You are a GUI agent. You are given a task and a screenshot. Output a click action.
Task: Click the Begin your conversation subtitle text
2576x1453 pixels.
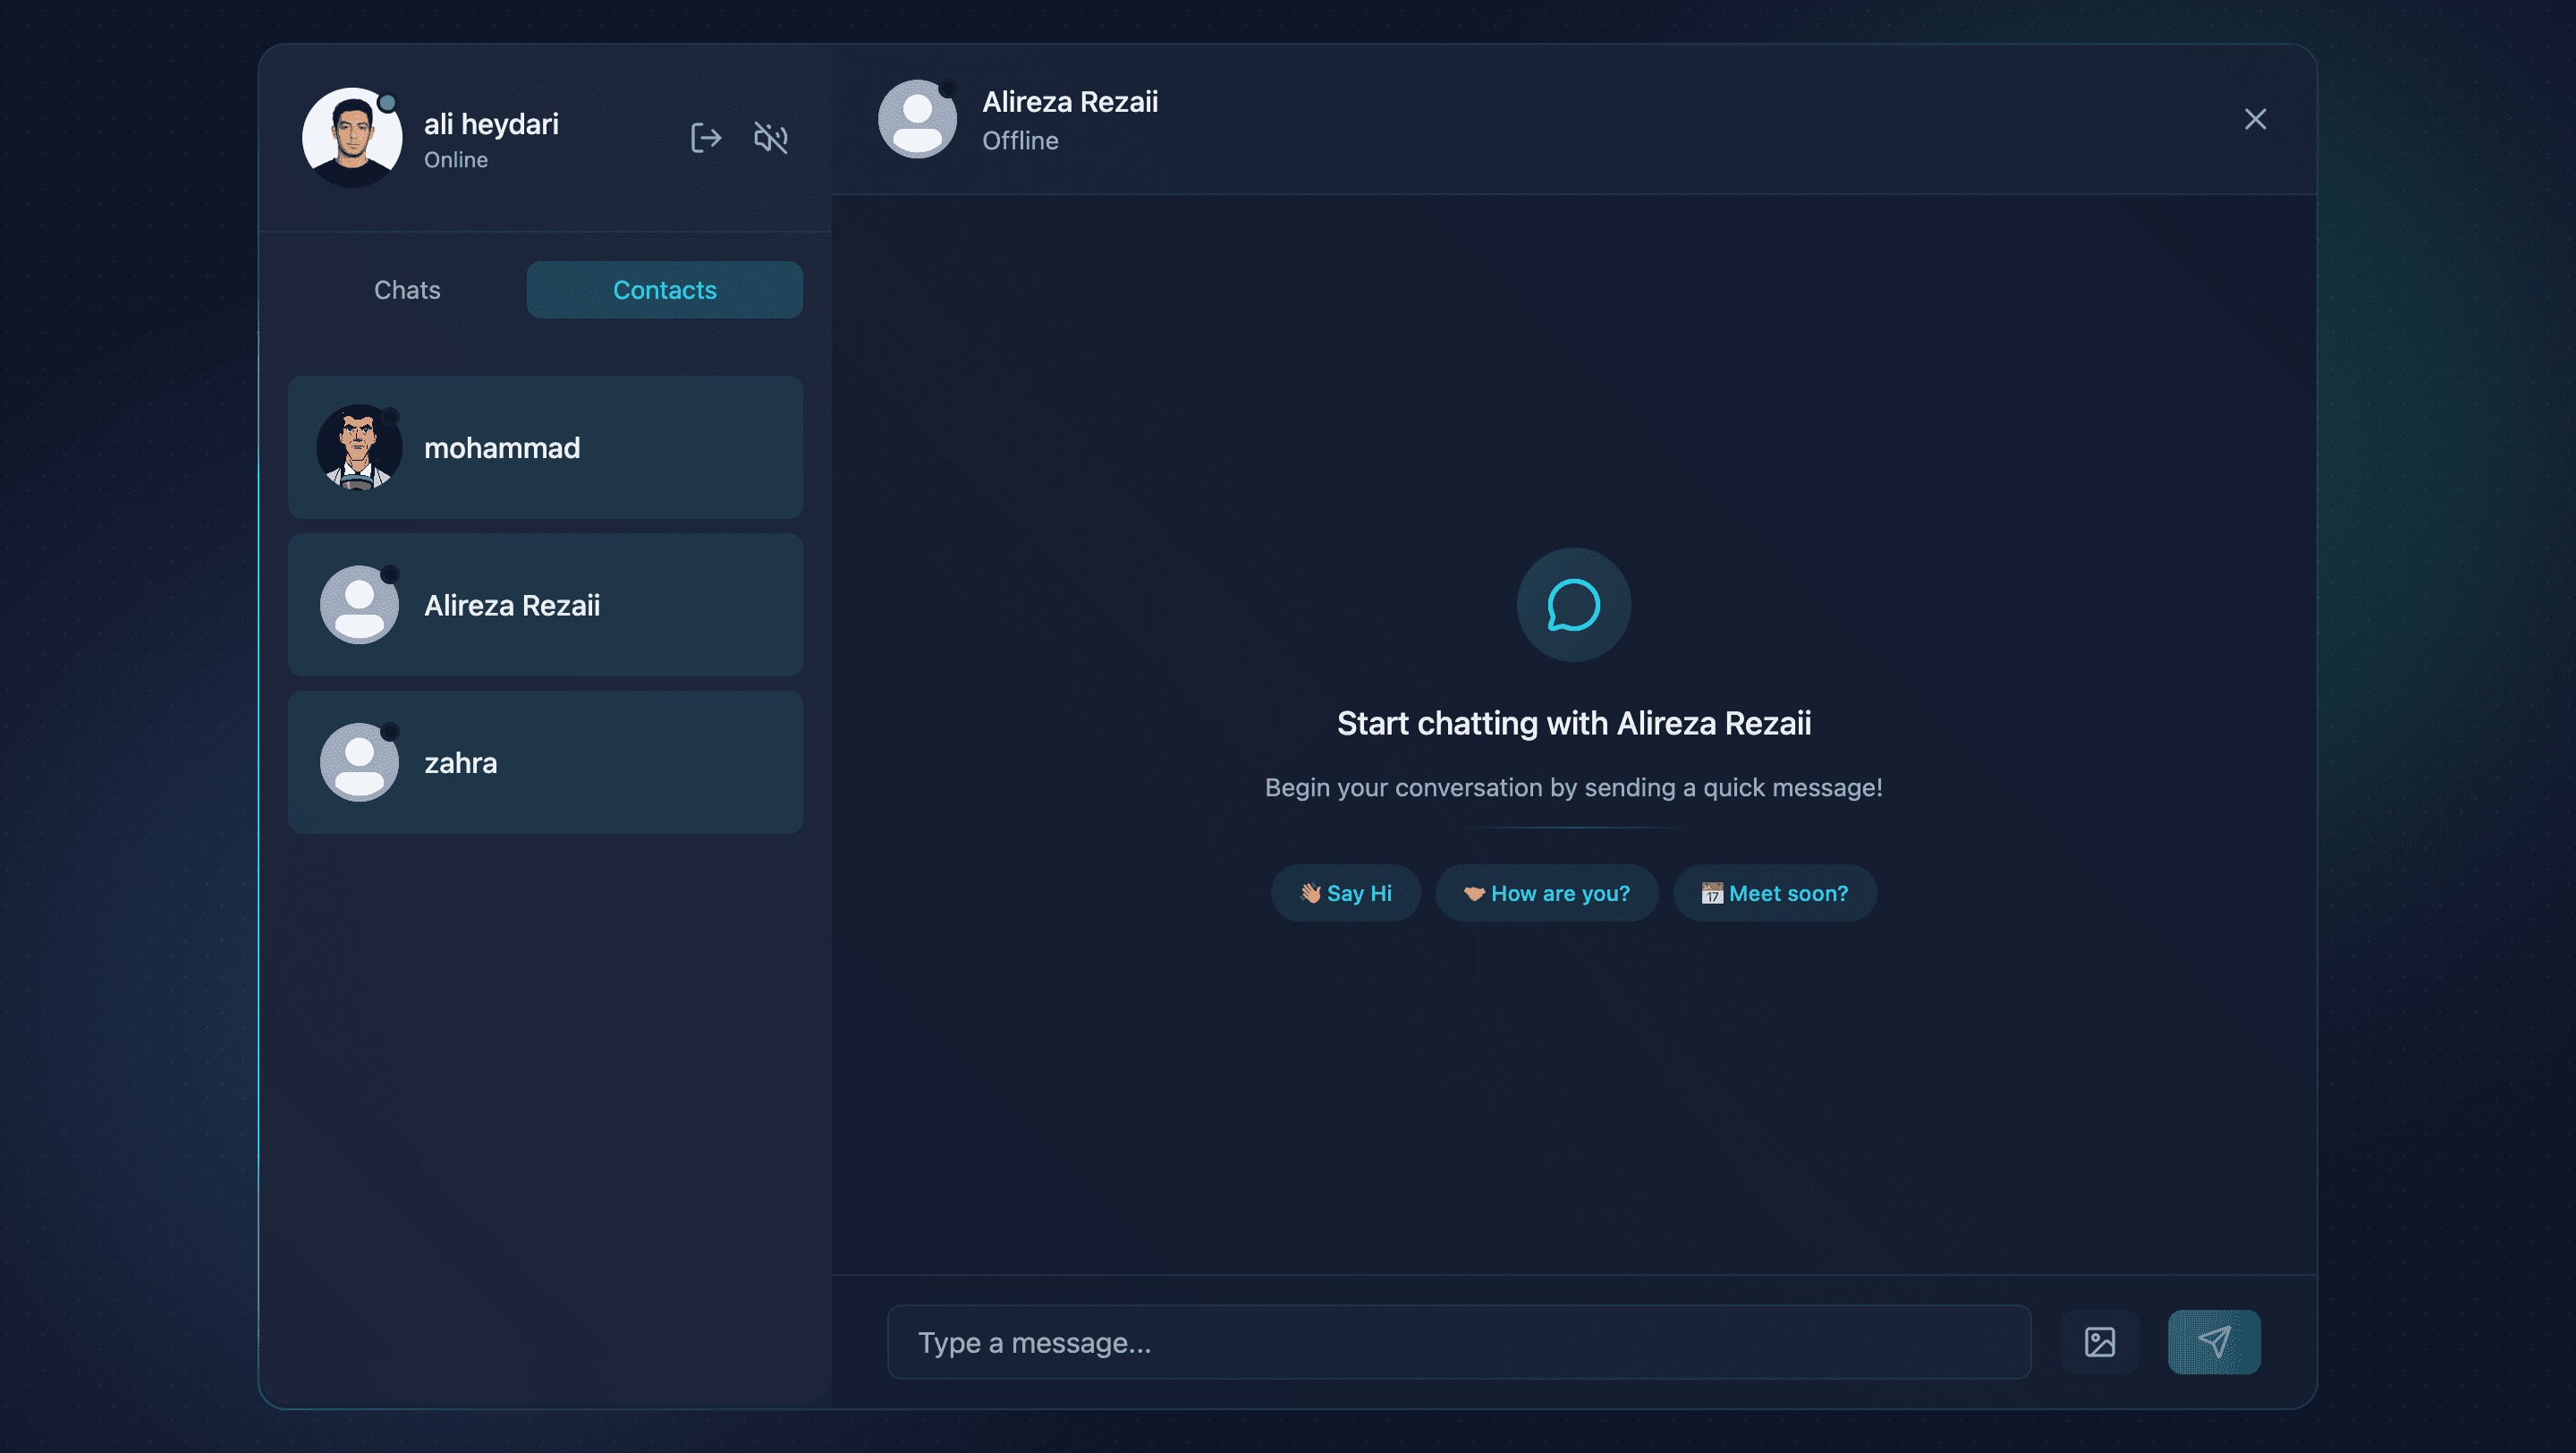(1574, 787)
